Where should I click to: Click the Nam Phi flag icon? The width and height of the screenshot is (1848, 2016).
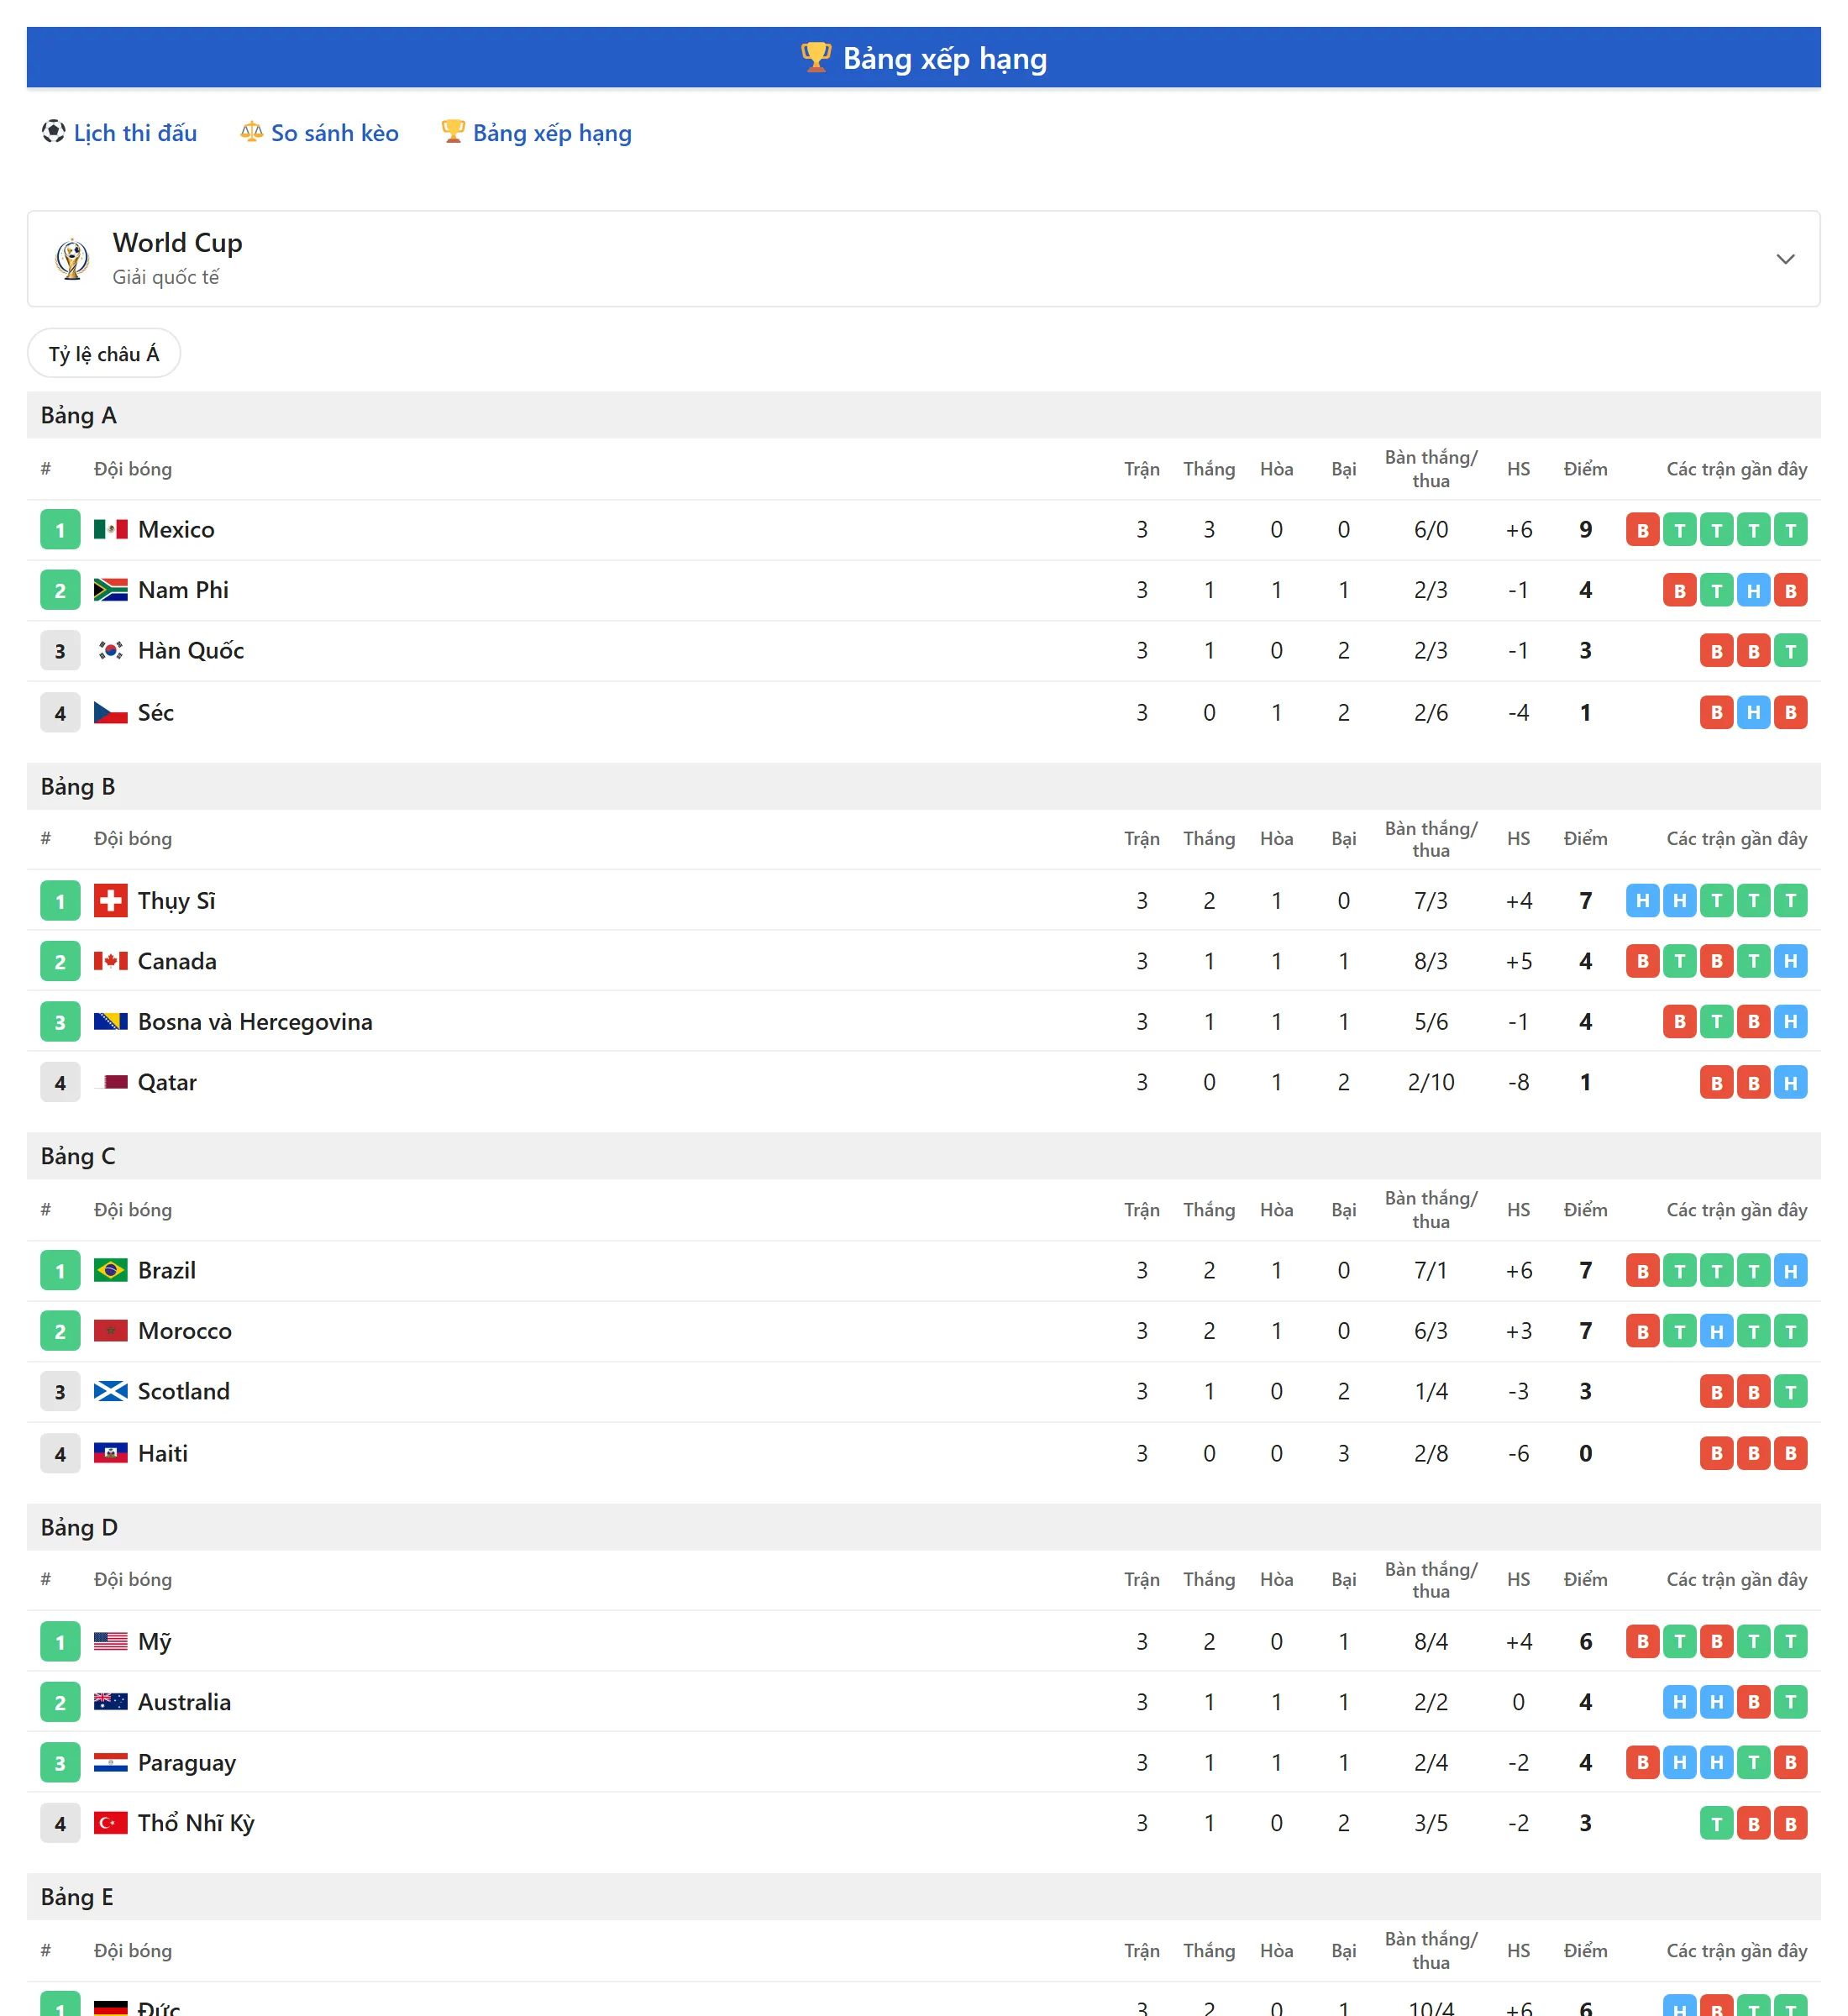(111, 590)
